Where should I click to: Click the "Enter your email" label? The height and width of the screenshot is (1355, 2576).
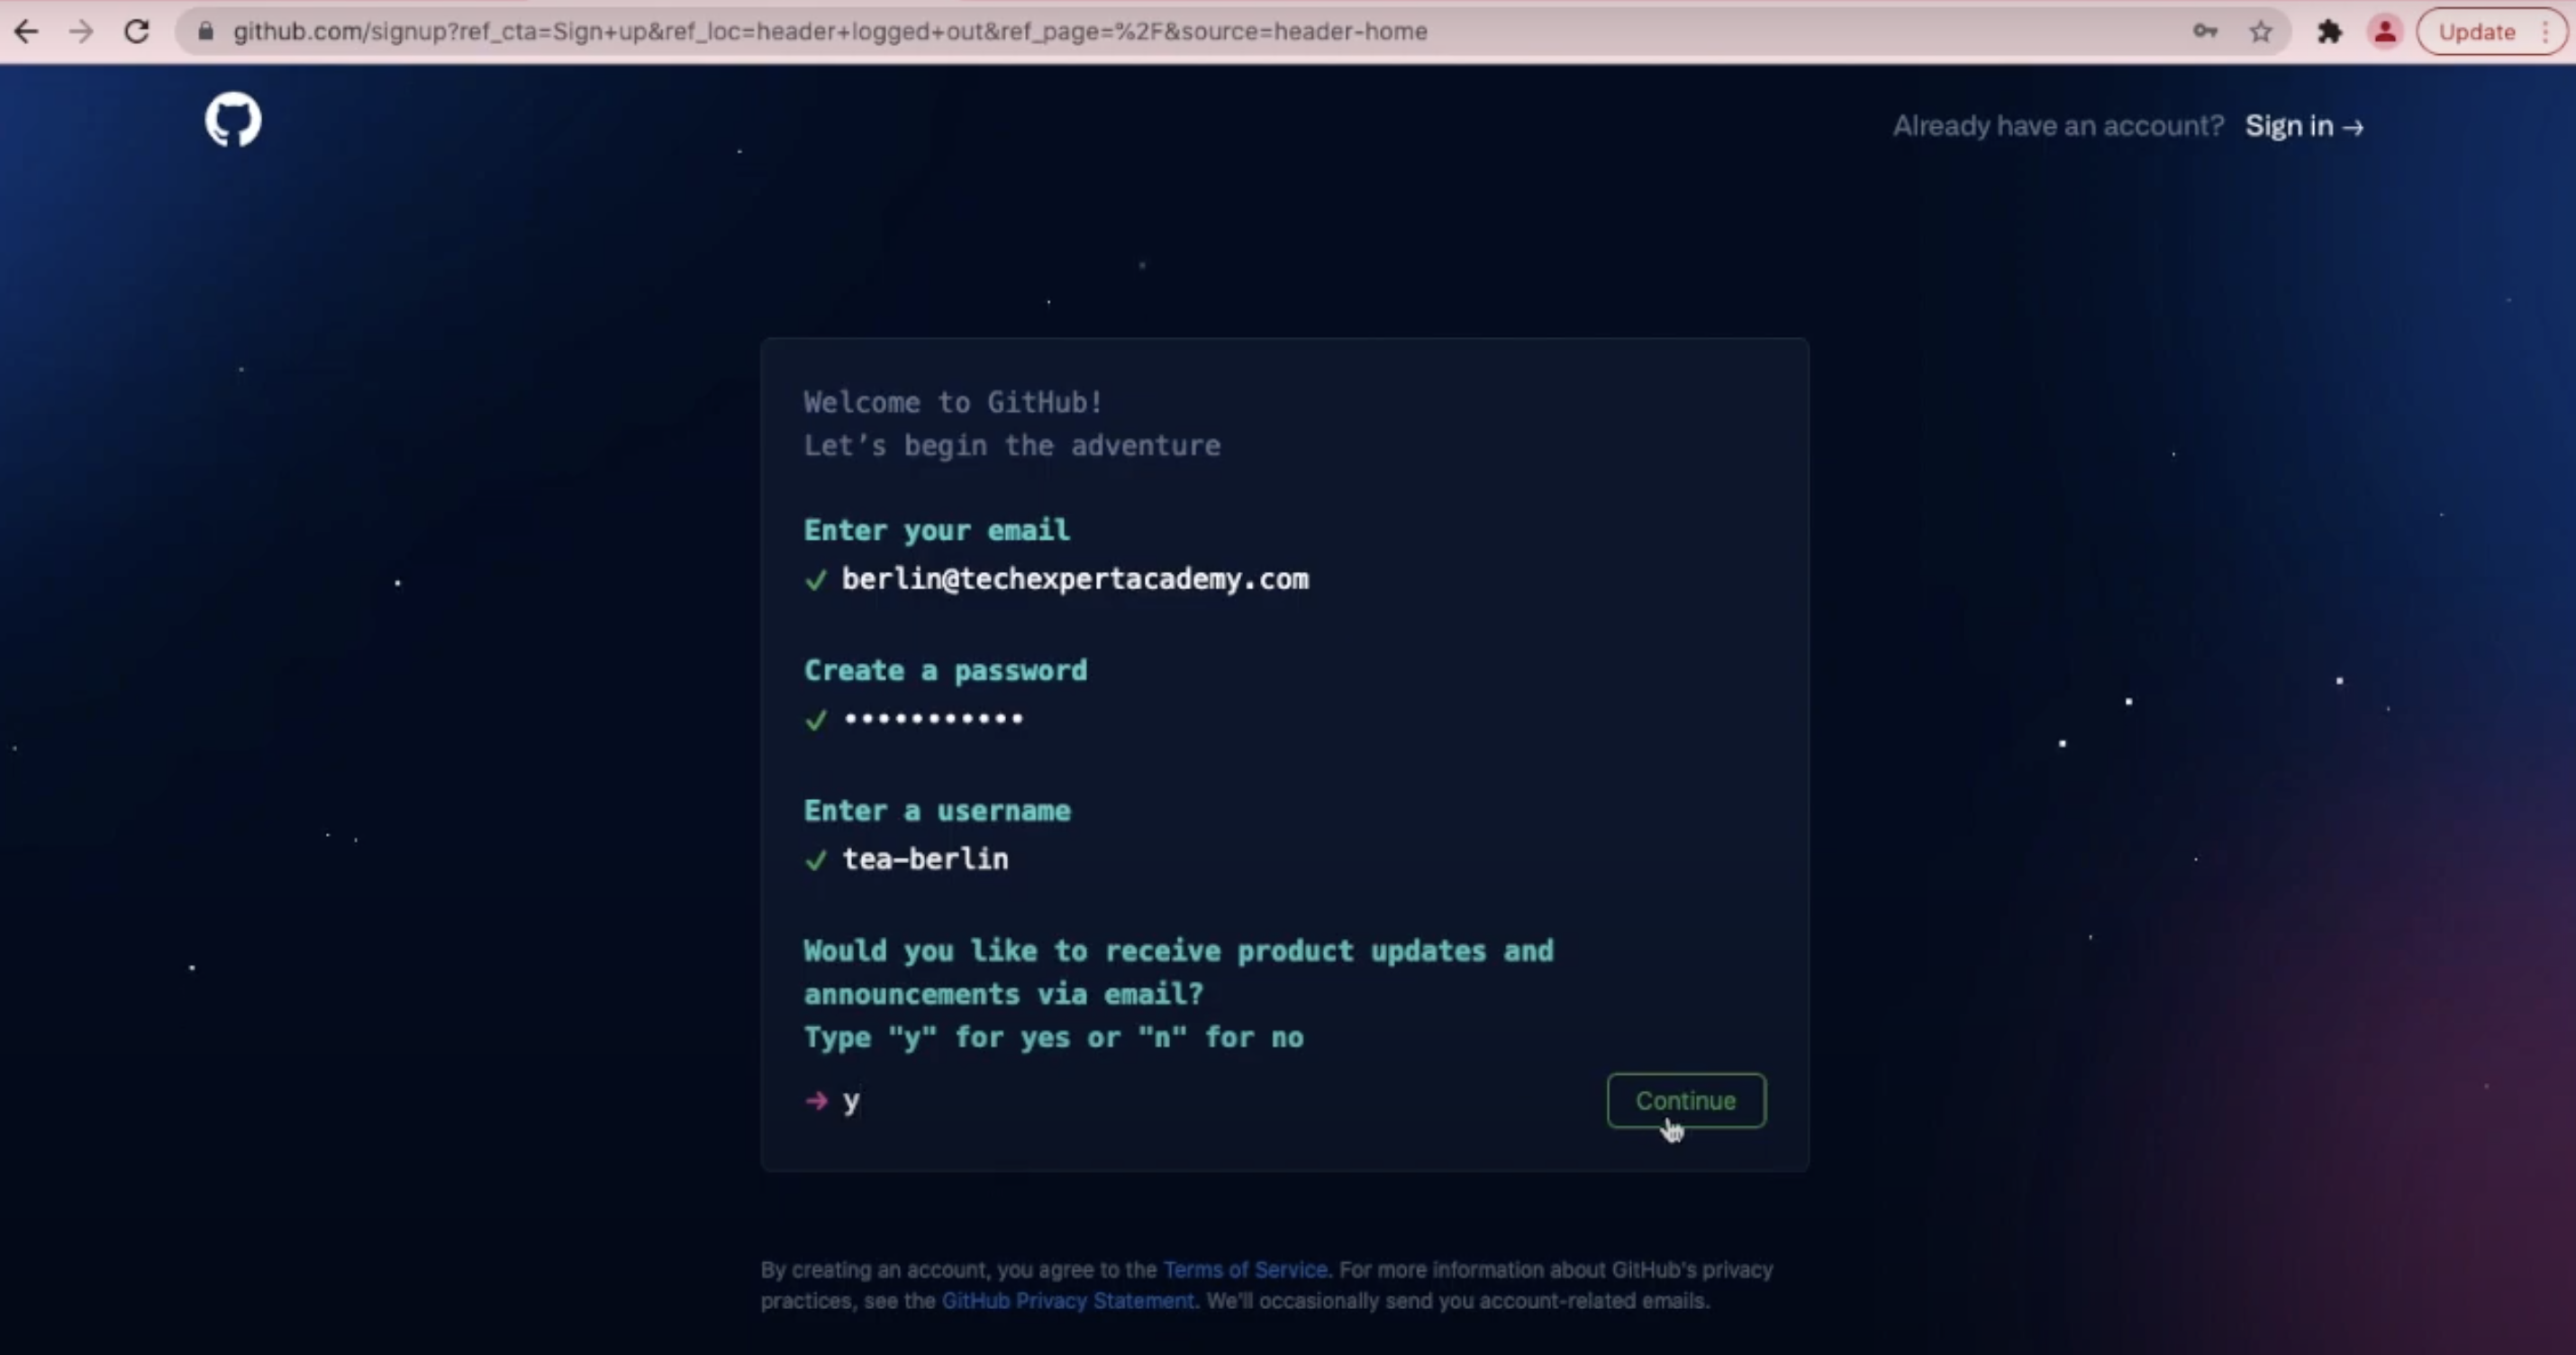click(x=937, y=530)
